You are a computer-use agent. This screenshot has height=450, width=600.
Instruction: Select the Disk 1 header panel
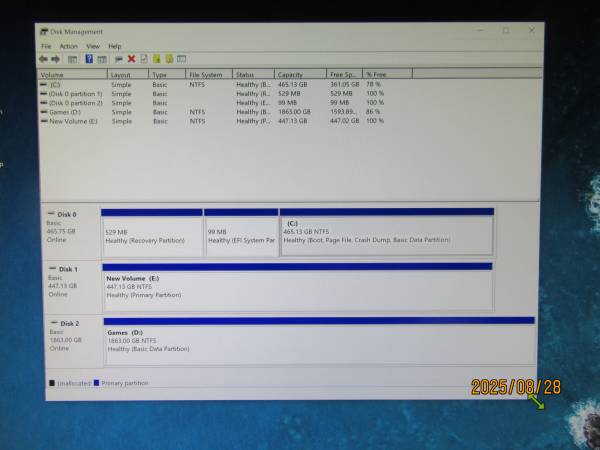pyautogui.click(x=73, y=287)
